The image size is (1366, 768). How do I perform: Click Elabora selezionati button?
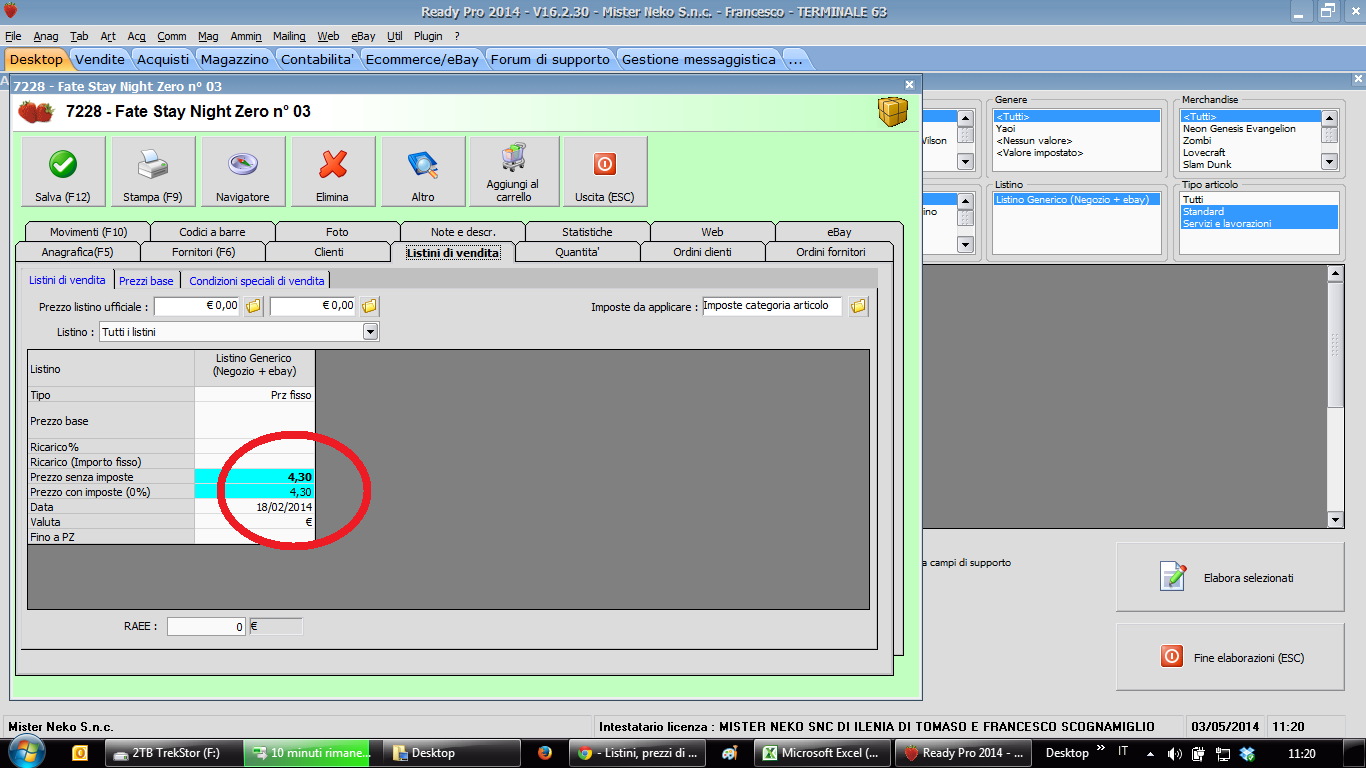tap(1230, 577)
